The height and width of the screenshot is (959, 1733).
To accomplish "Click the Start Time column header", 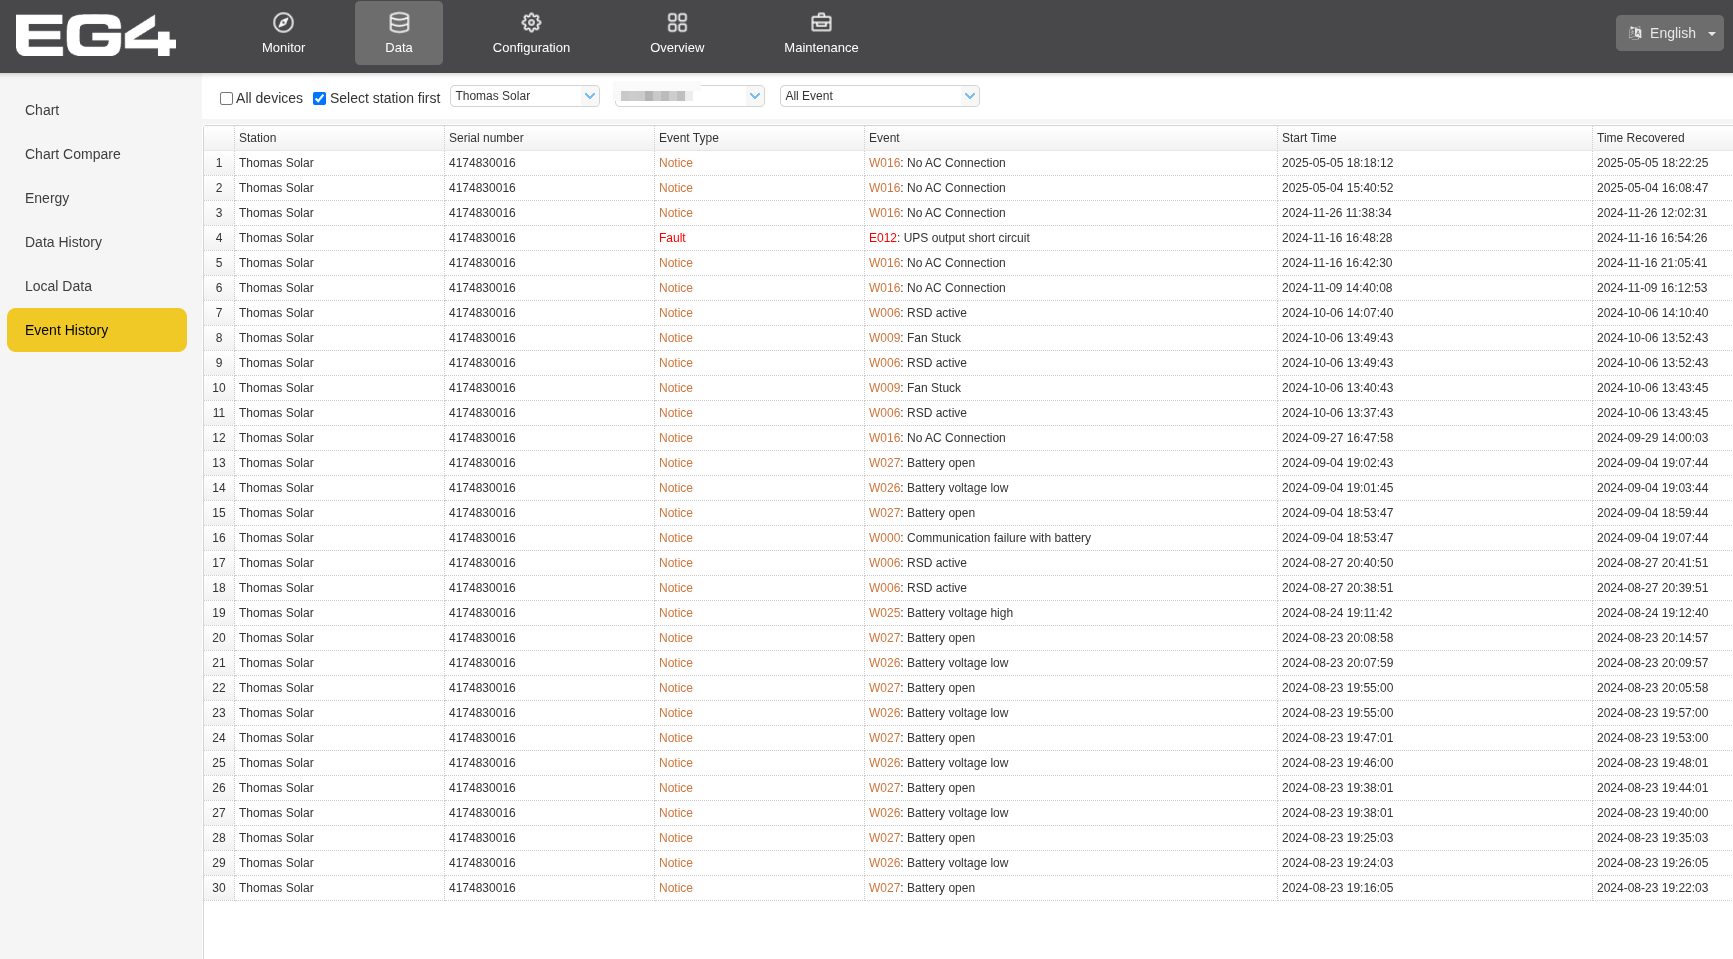I will coord(1309,138).
